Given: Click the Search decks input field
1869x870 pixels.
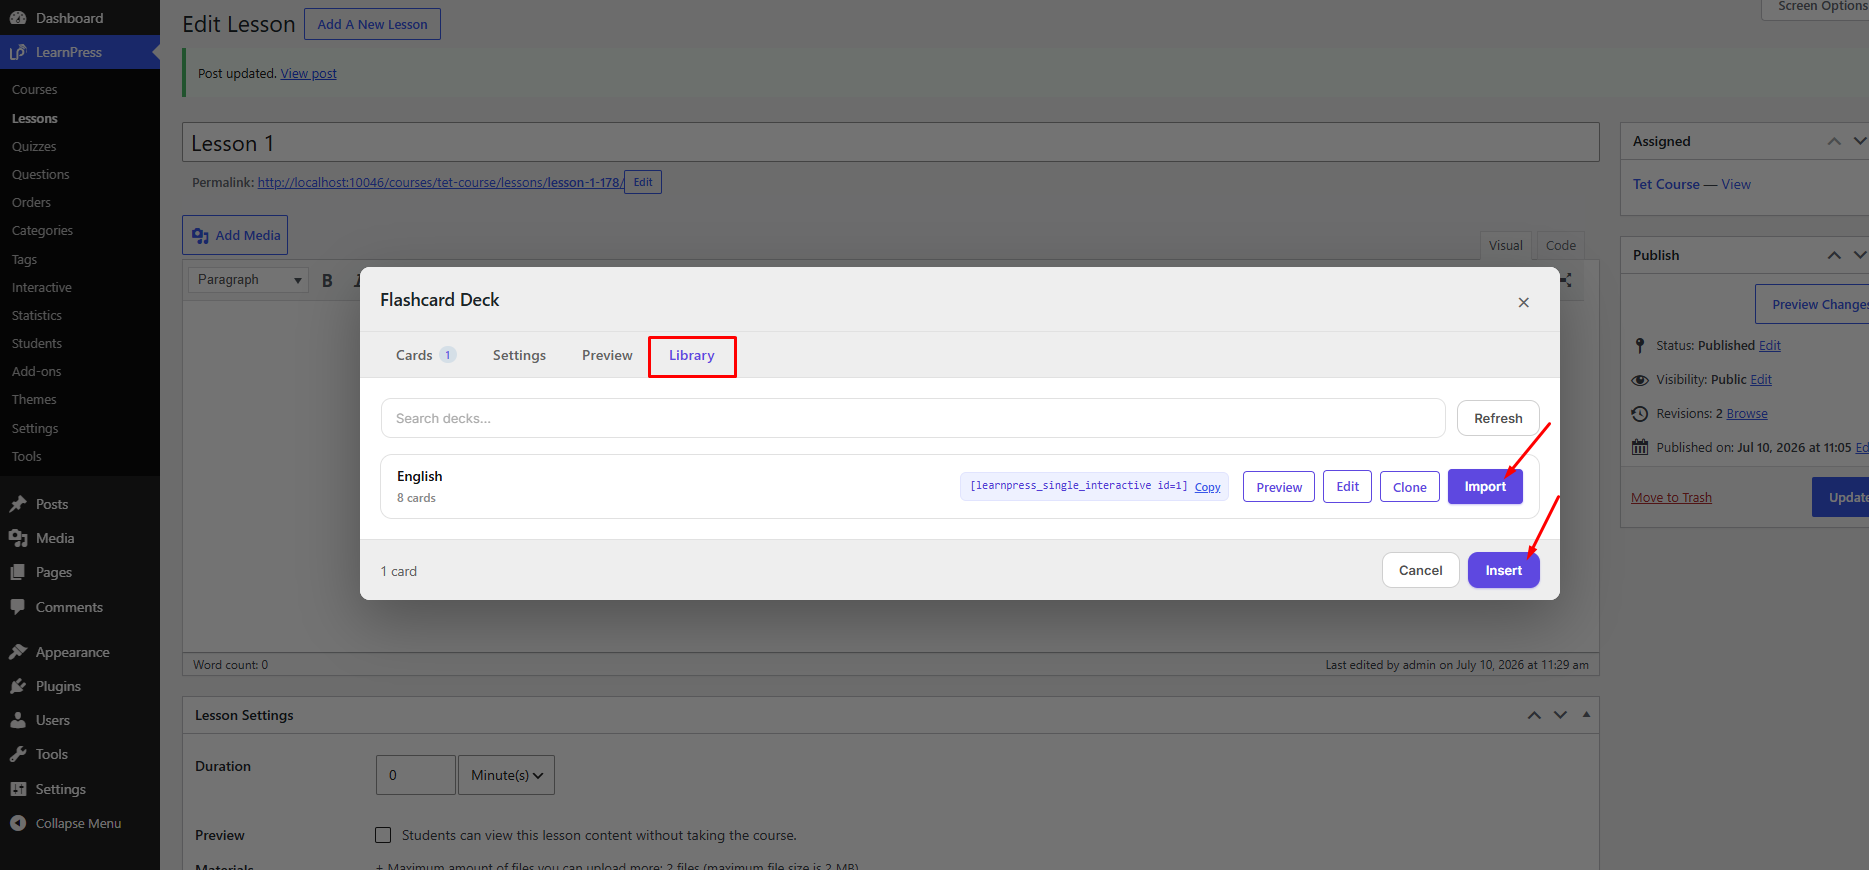Looking at the screenshot, I should [913, 418].
